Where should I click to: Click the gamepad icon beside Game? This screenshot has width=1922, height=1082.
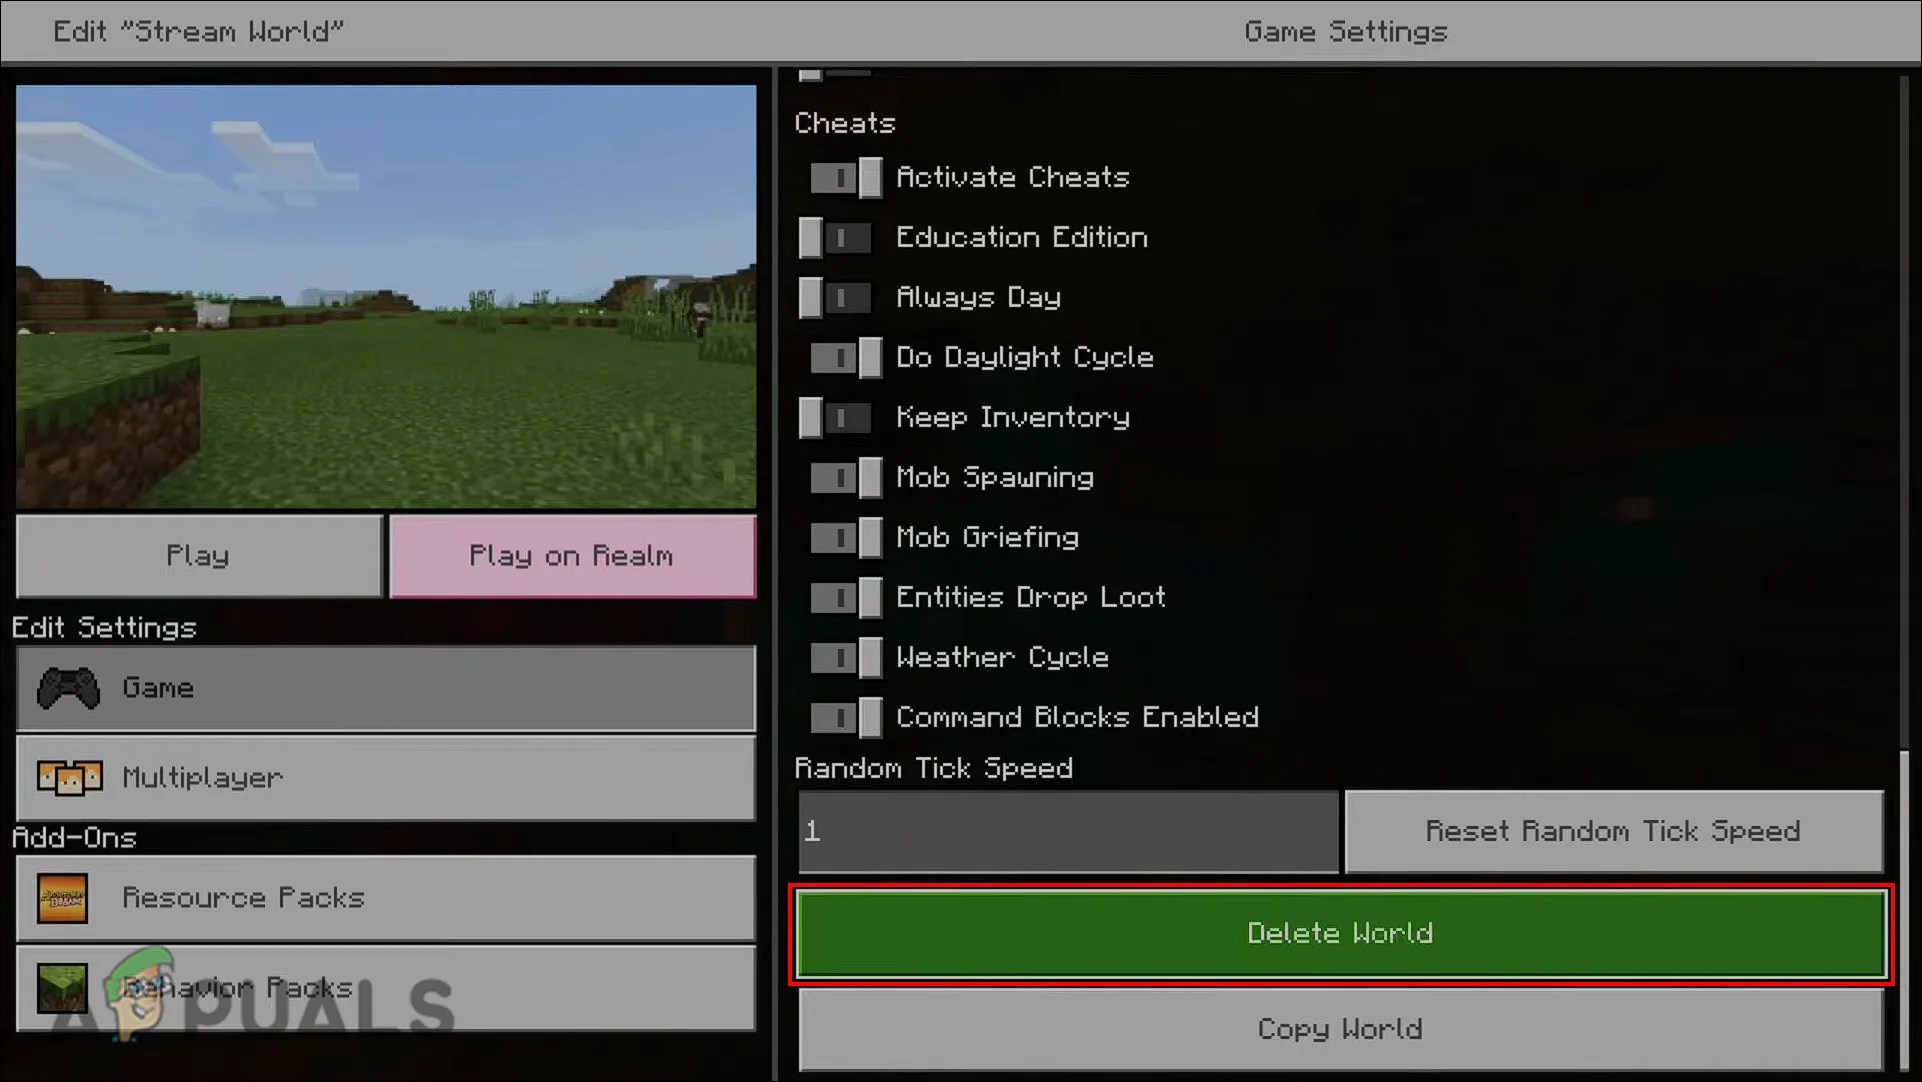[67, 688]
